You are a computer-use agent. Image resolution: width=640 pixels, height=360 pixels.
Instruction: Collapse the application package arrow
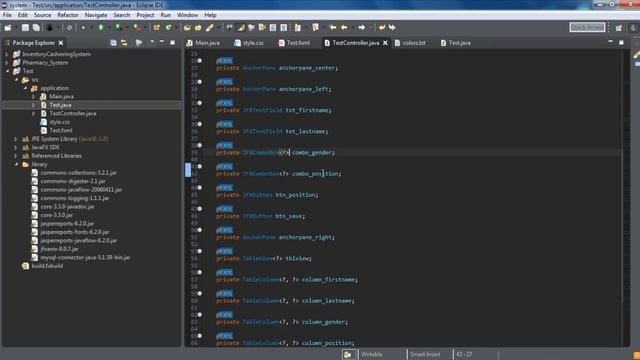25,88
